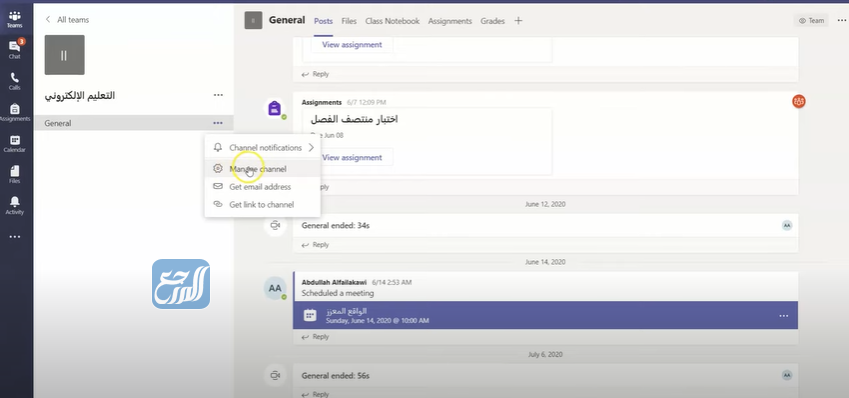This screenshot has height=398, width=849.
Task: Open Files in the left rail
Action: (x=15, y=175)
